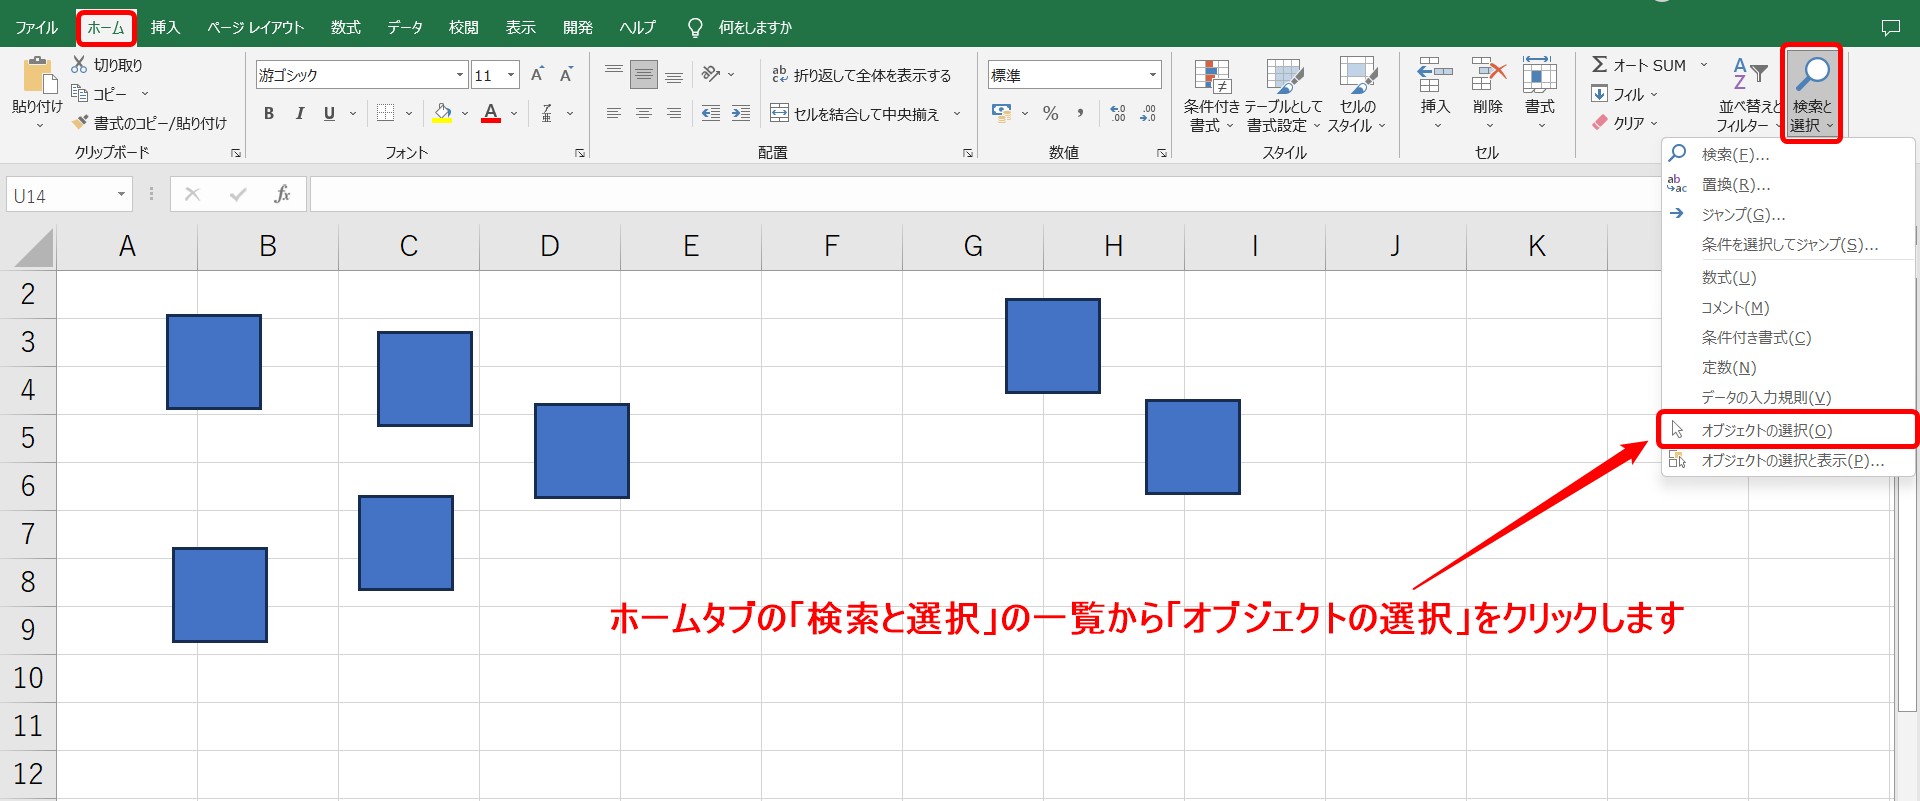Click the Select All corner triangle
The height and width of the screenshot is (801, 1920).
tap(34, 247)
